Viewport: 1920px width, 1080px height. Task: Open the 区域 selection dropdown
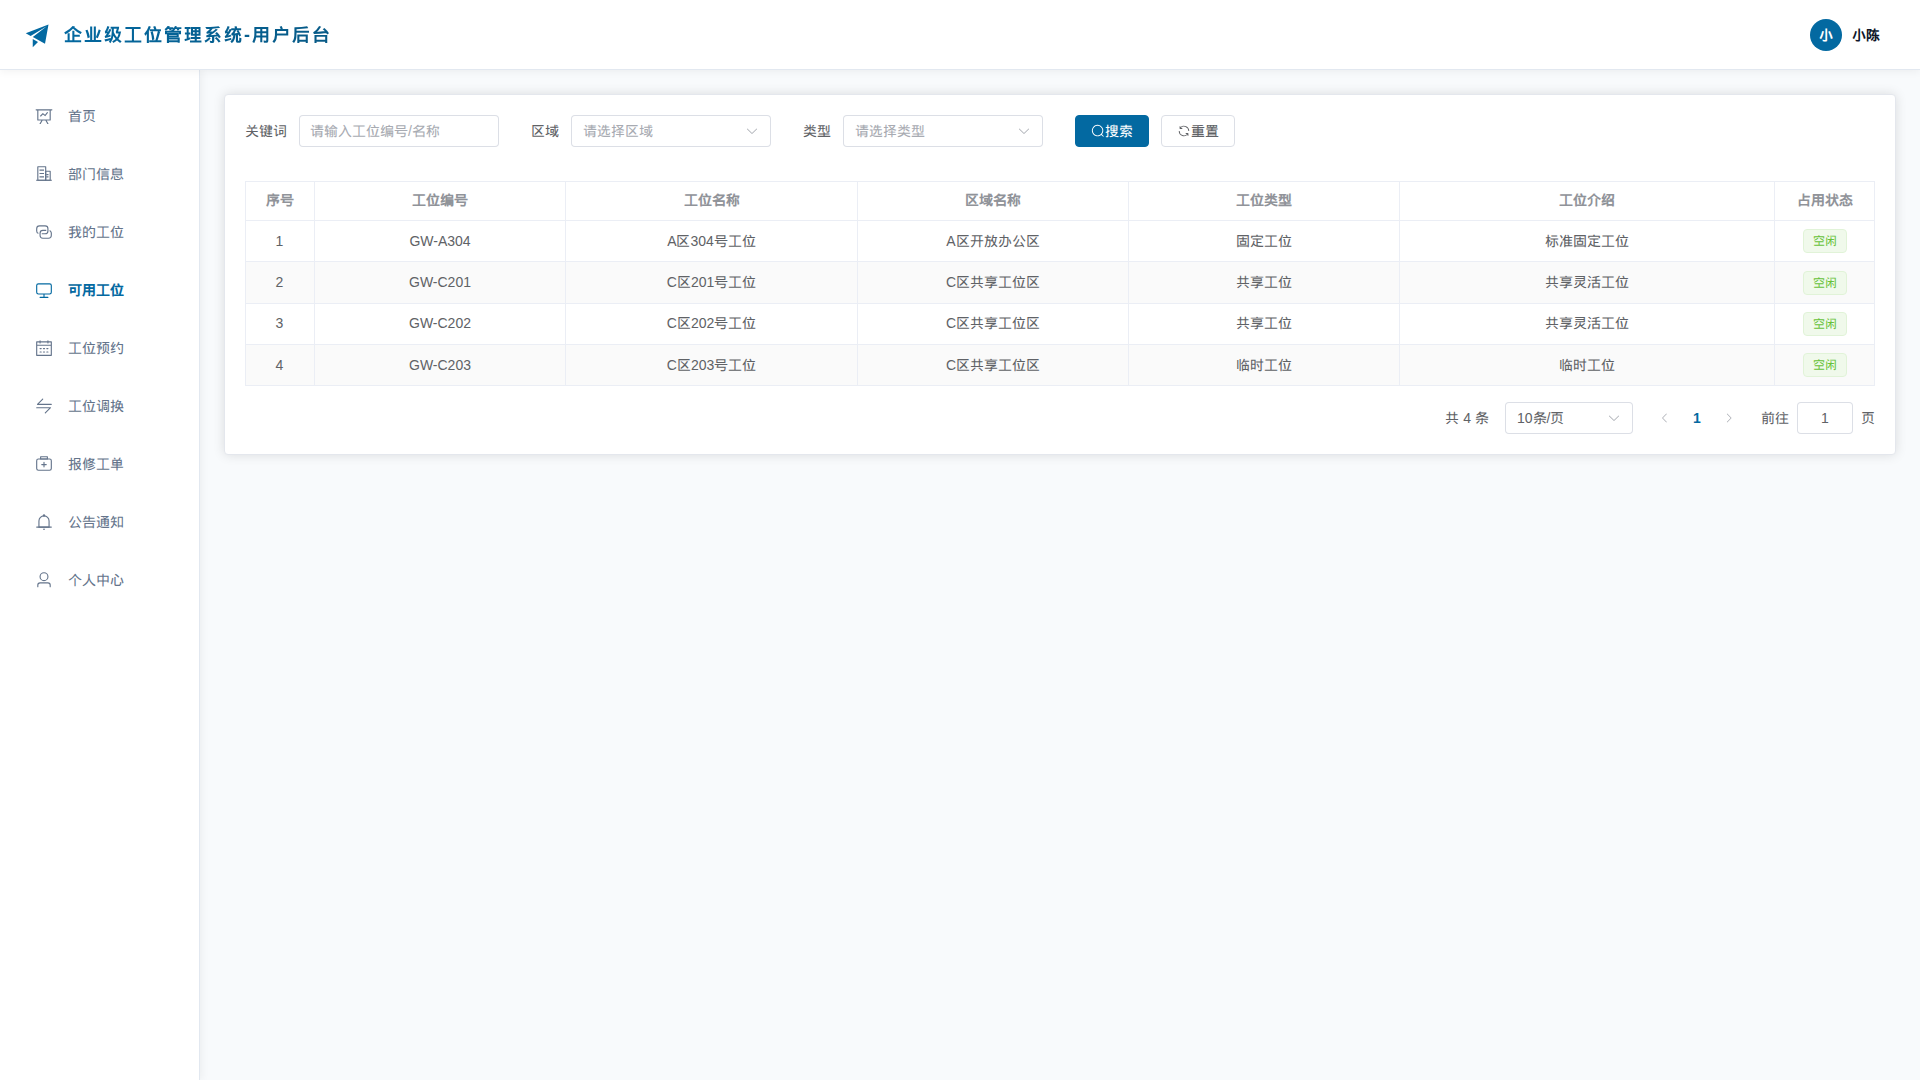671,131
